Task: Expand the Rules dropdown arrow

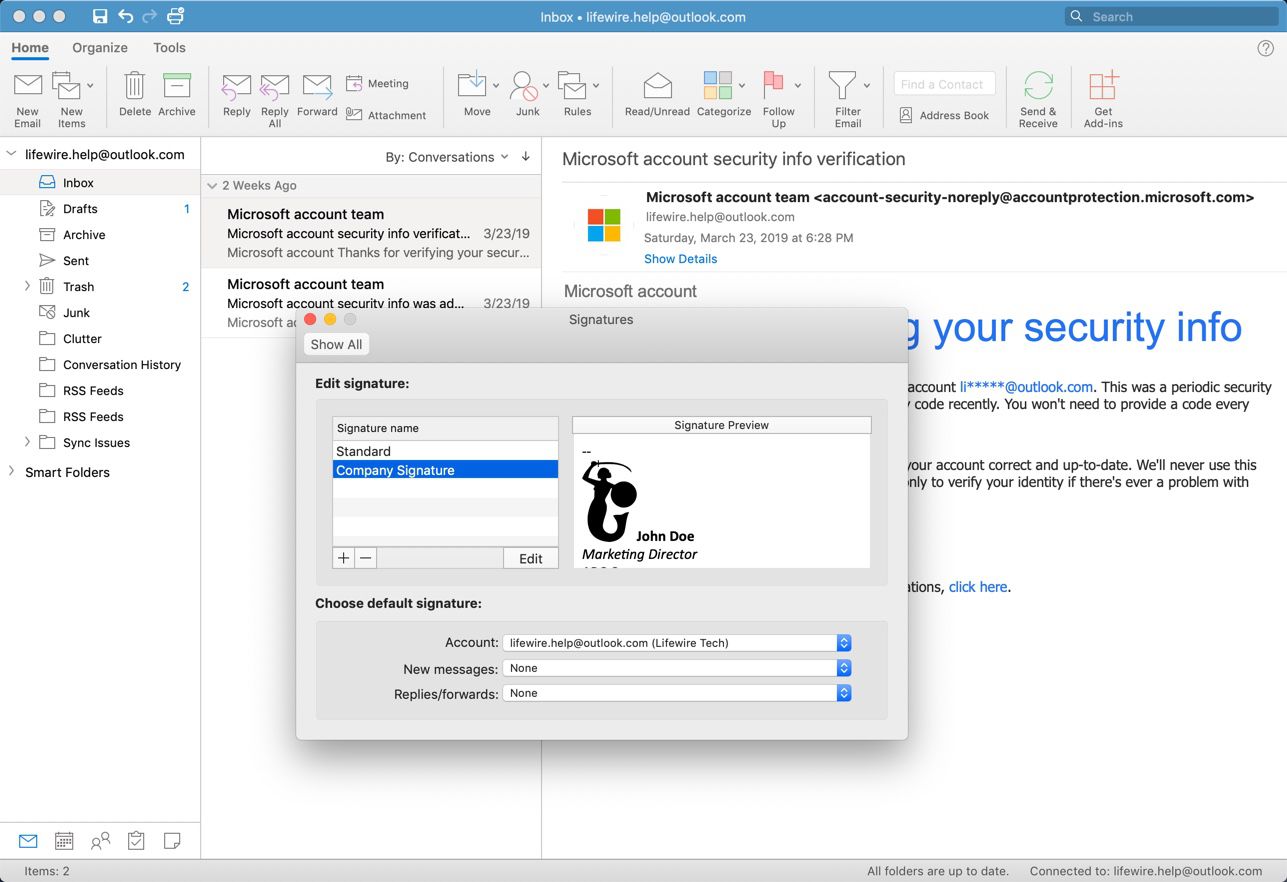Action: (596, 86)
